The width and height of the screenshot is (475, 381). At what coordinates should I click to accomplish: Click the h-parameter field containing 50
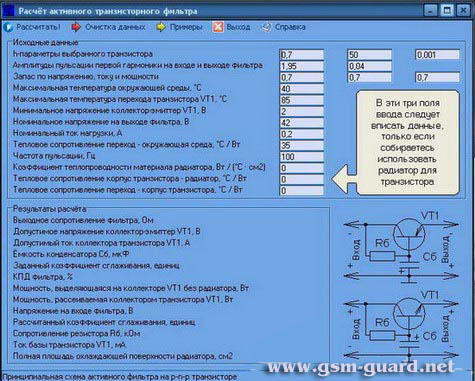[369, 55]
